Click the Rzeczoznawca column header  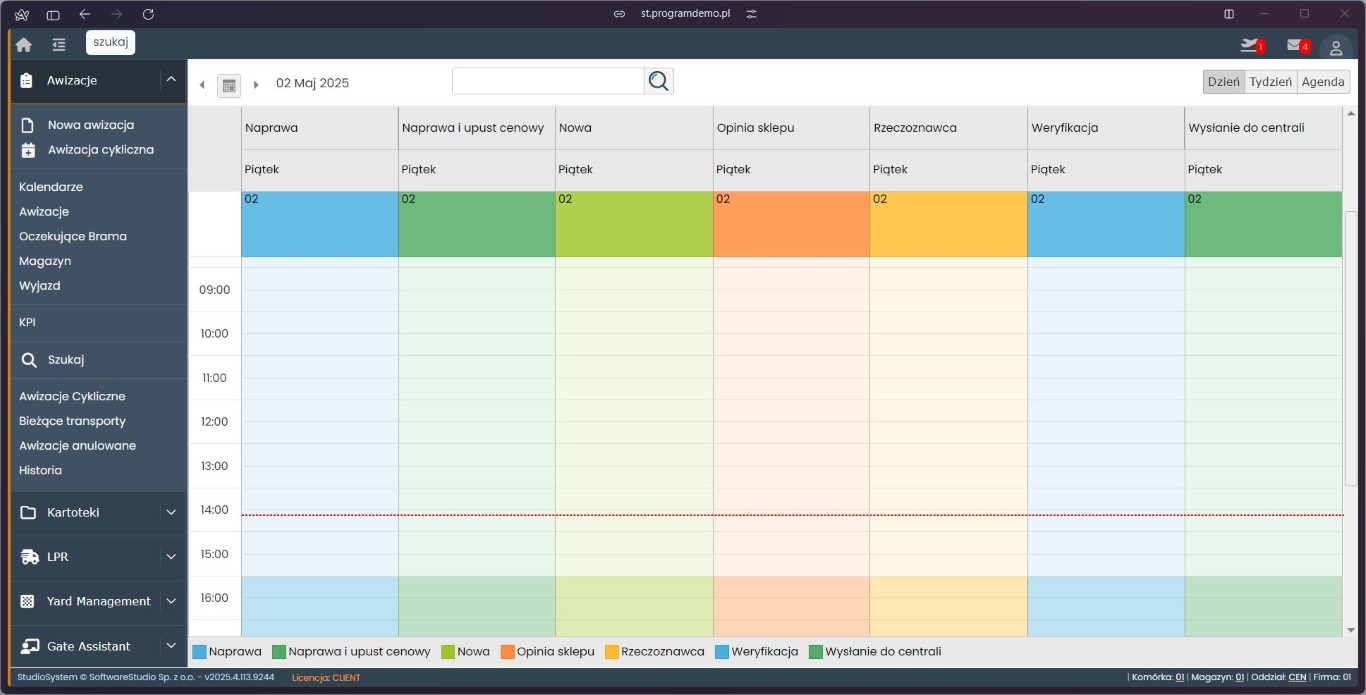tap(948, 128)
